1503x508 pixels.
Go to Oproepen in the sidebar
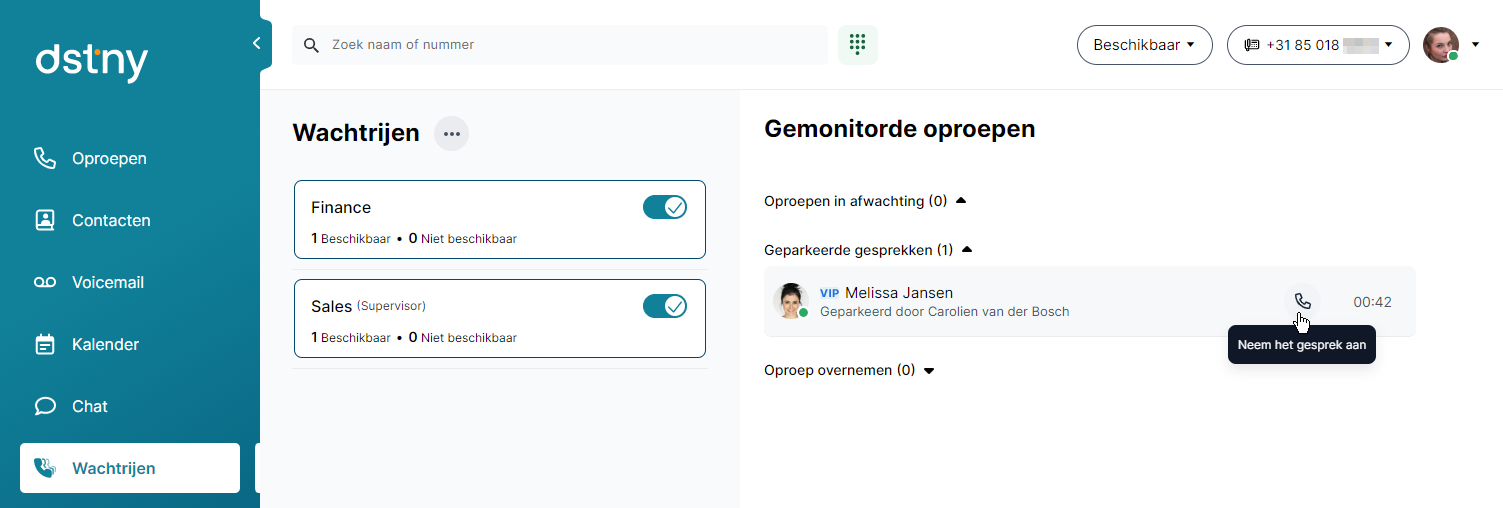click(109, 158)
